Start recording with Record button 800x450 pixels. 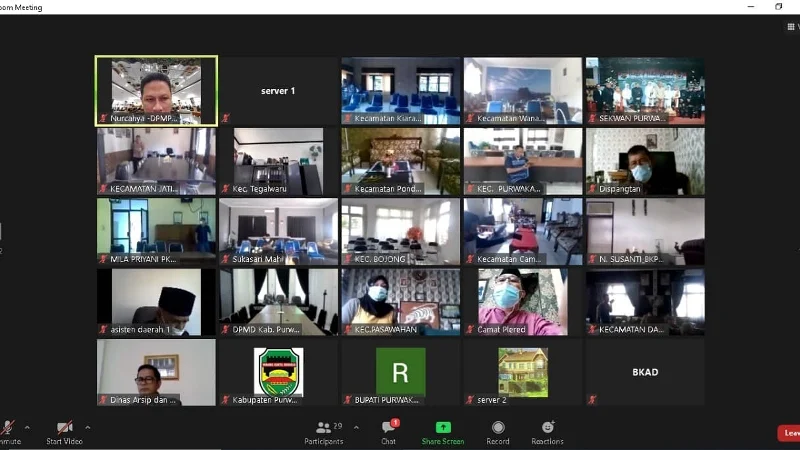[498, 428]
